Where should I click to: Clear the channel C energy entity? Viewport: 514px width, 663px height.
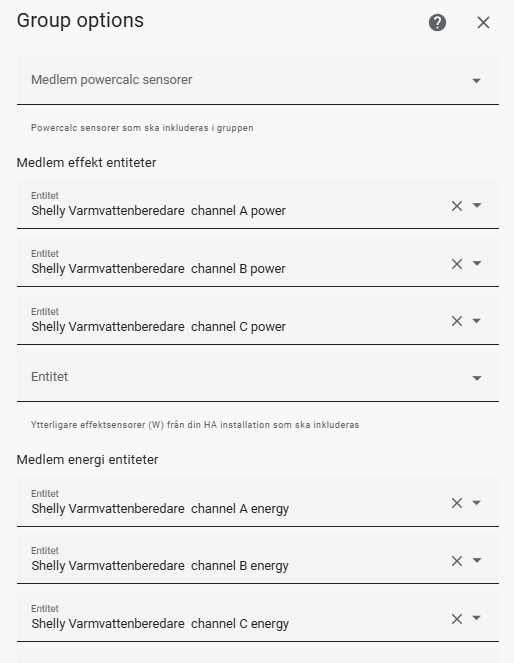pos(457,619)
